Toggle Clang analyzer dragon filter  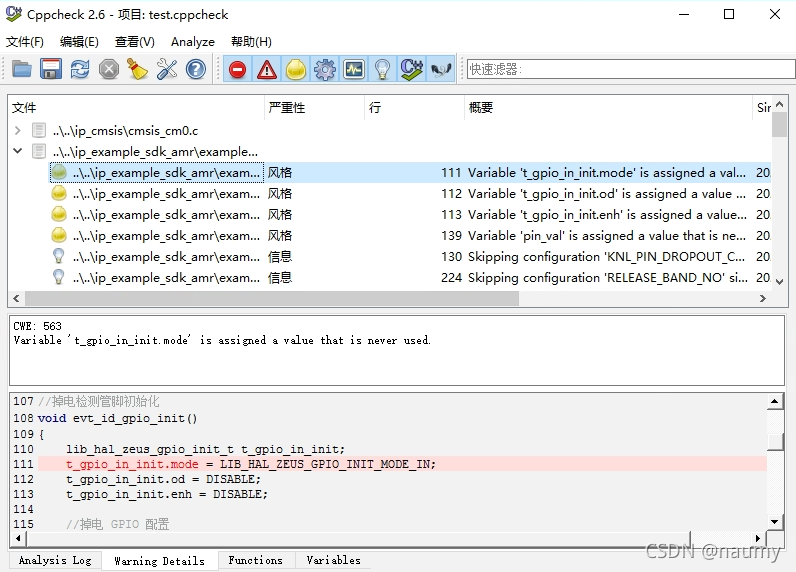pos(441,69)
